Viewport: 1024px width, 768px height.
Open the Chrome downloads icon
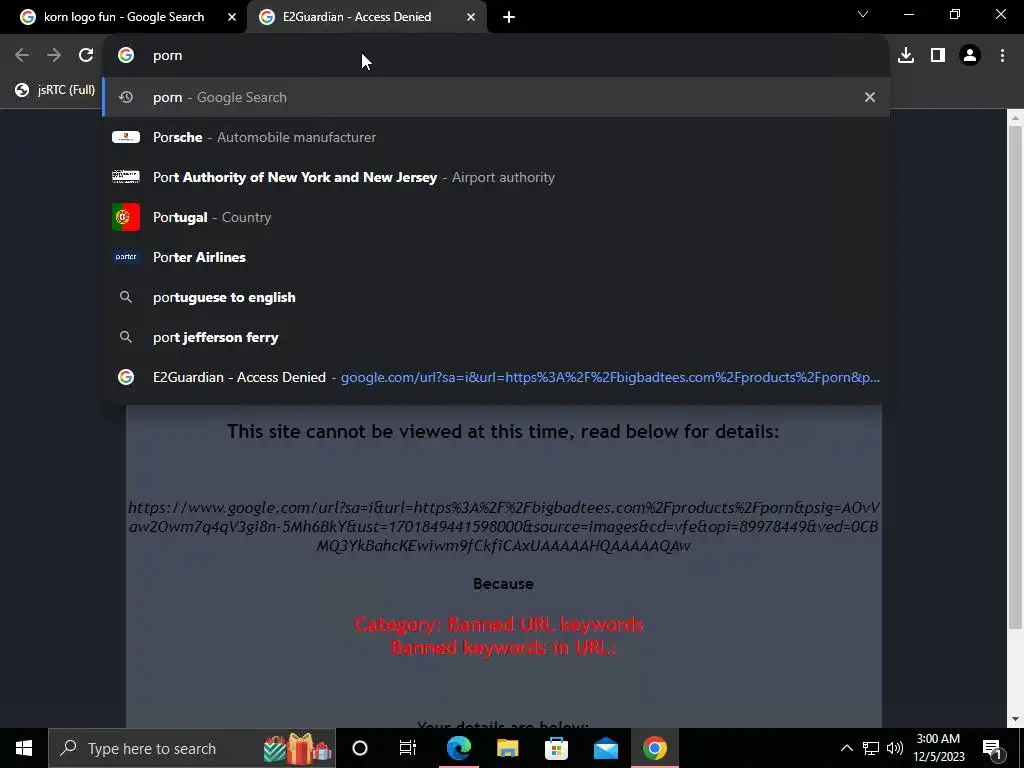906,56
